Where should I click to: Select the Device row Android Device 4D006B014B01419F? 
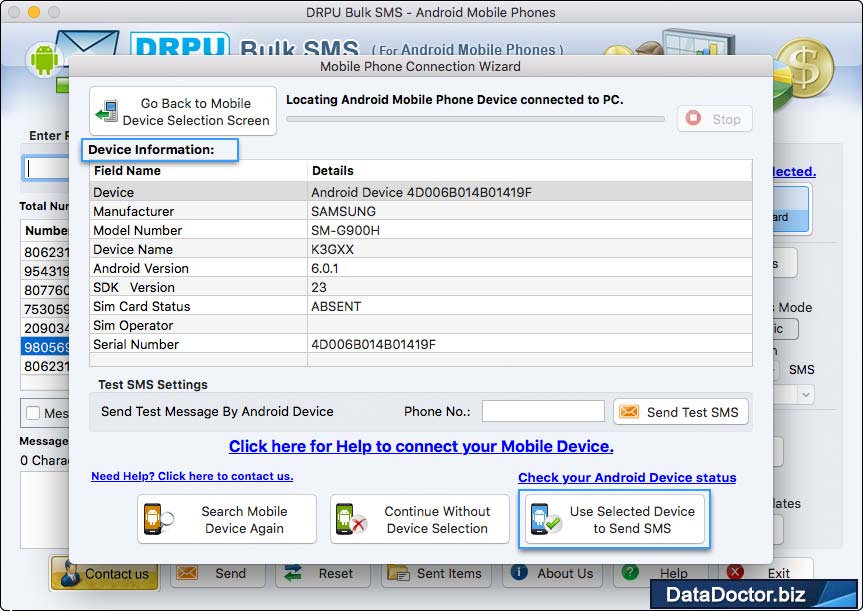[420, 192]
